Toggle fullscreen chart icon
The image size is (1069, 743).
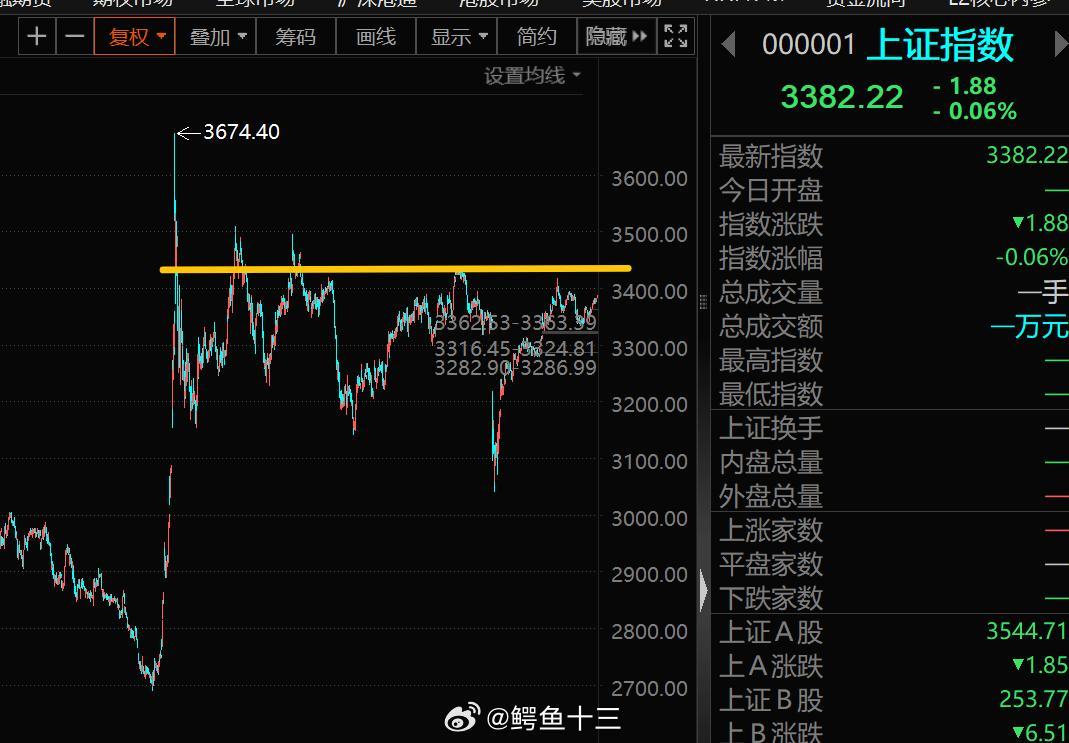click(x=676, y=36)
